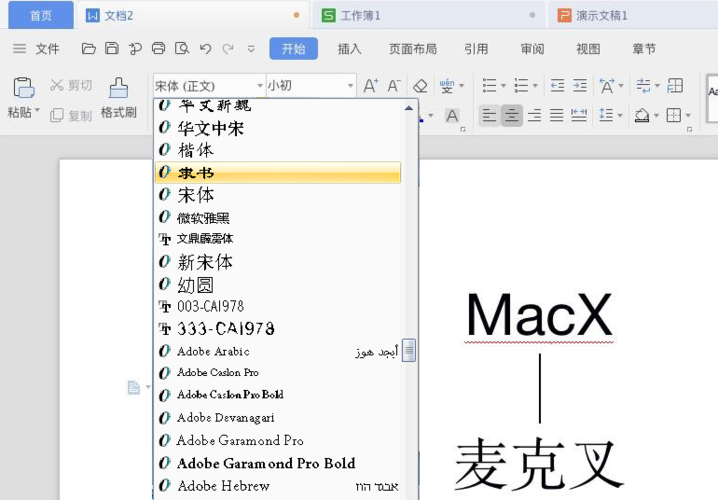Image resolution: width=718 pixels, height=500 pixels.
Task: Switch to the 工作簿1 spreadsheet tab
Action: click(x=429, y=16)
